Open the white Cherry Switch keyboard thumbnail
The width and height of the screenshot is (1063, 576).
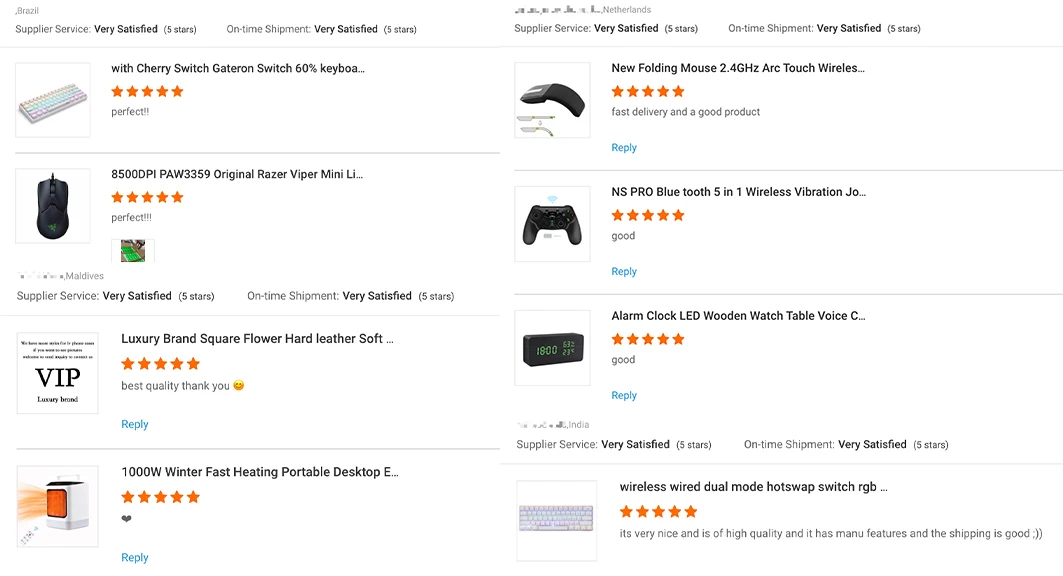coord(53,100)
